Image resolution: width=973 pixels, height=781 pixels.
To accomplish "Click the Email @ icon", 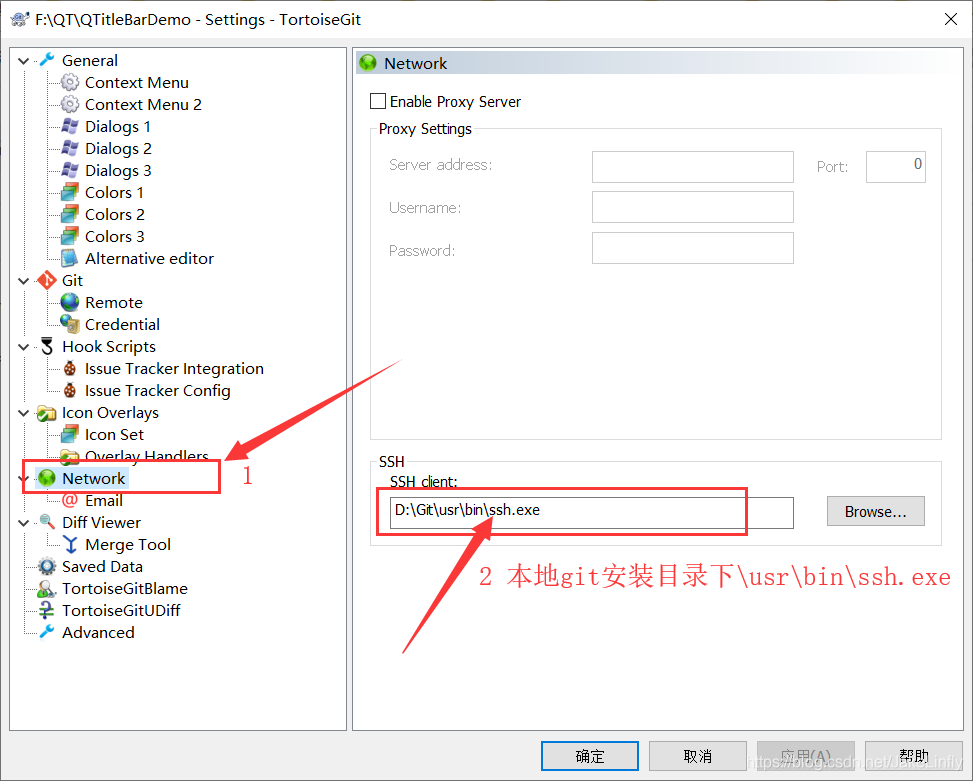I will click(70, 500).
